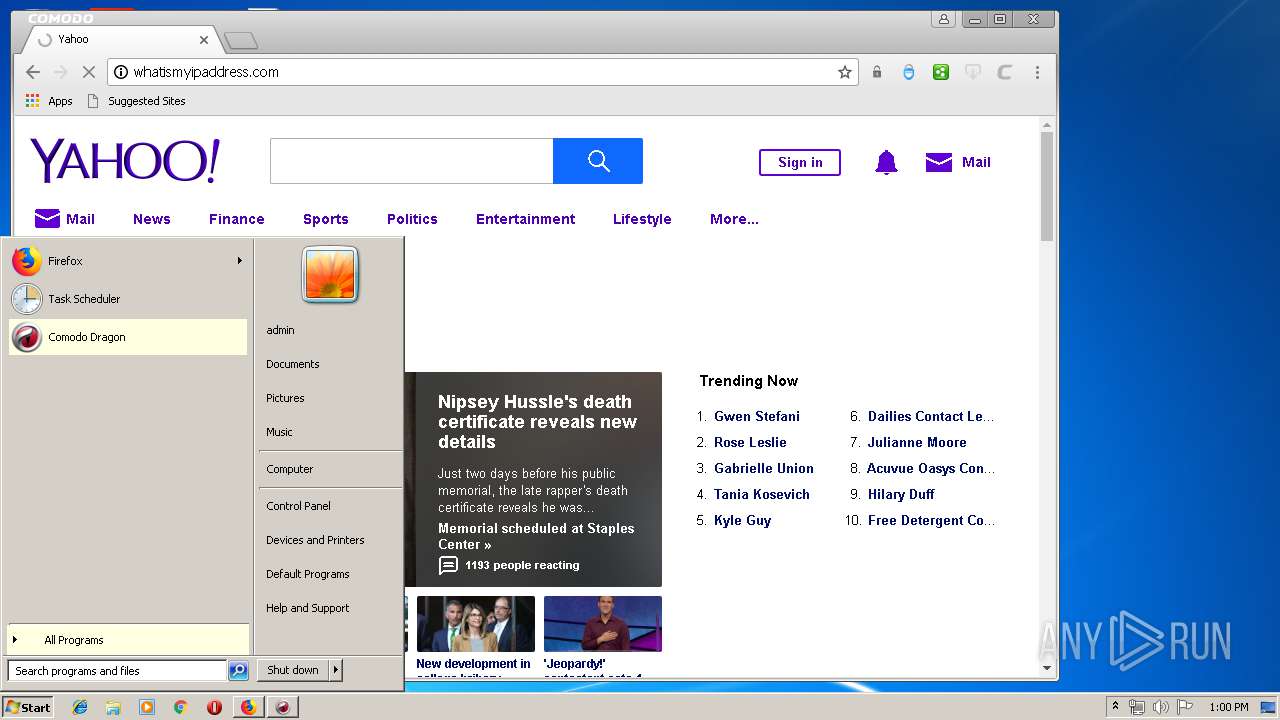
Task: Focus Search programs and files box
Action: [x=117, y=671]
